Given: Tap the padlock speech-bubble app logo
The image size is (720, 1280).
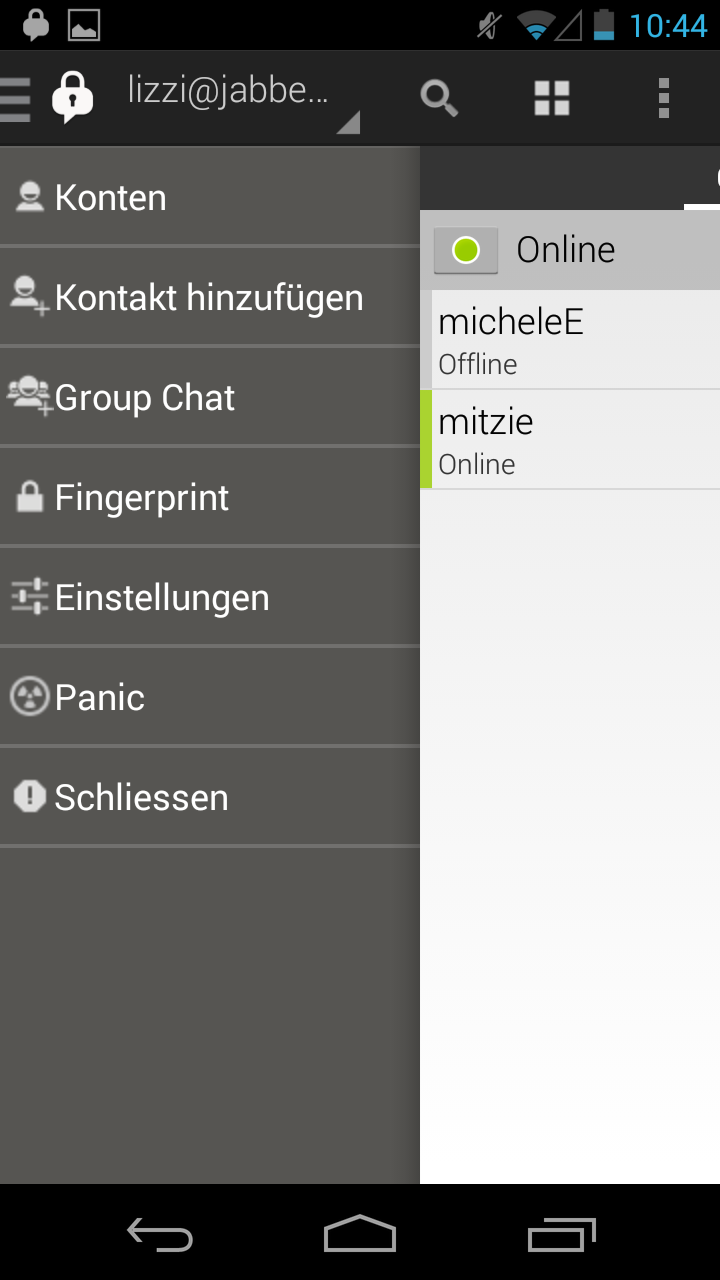Looking at the screenshot, I should point(72,97).
